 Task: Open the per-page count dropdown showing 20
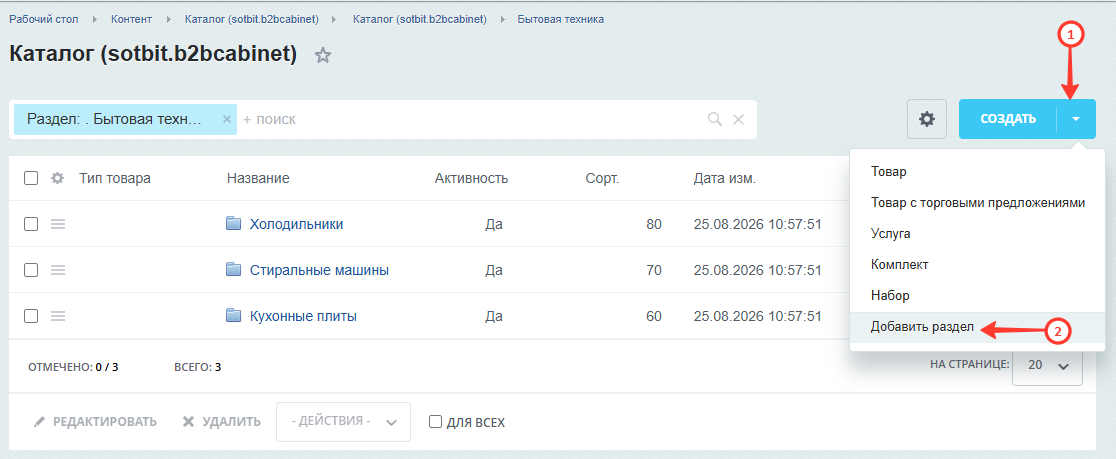tap(1048, 365)
